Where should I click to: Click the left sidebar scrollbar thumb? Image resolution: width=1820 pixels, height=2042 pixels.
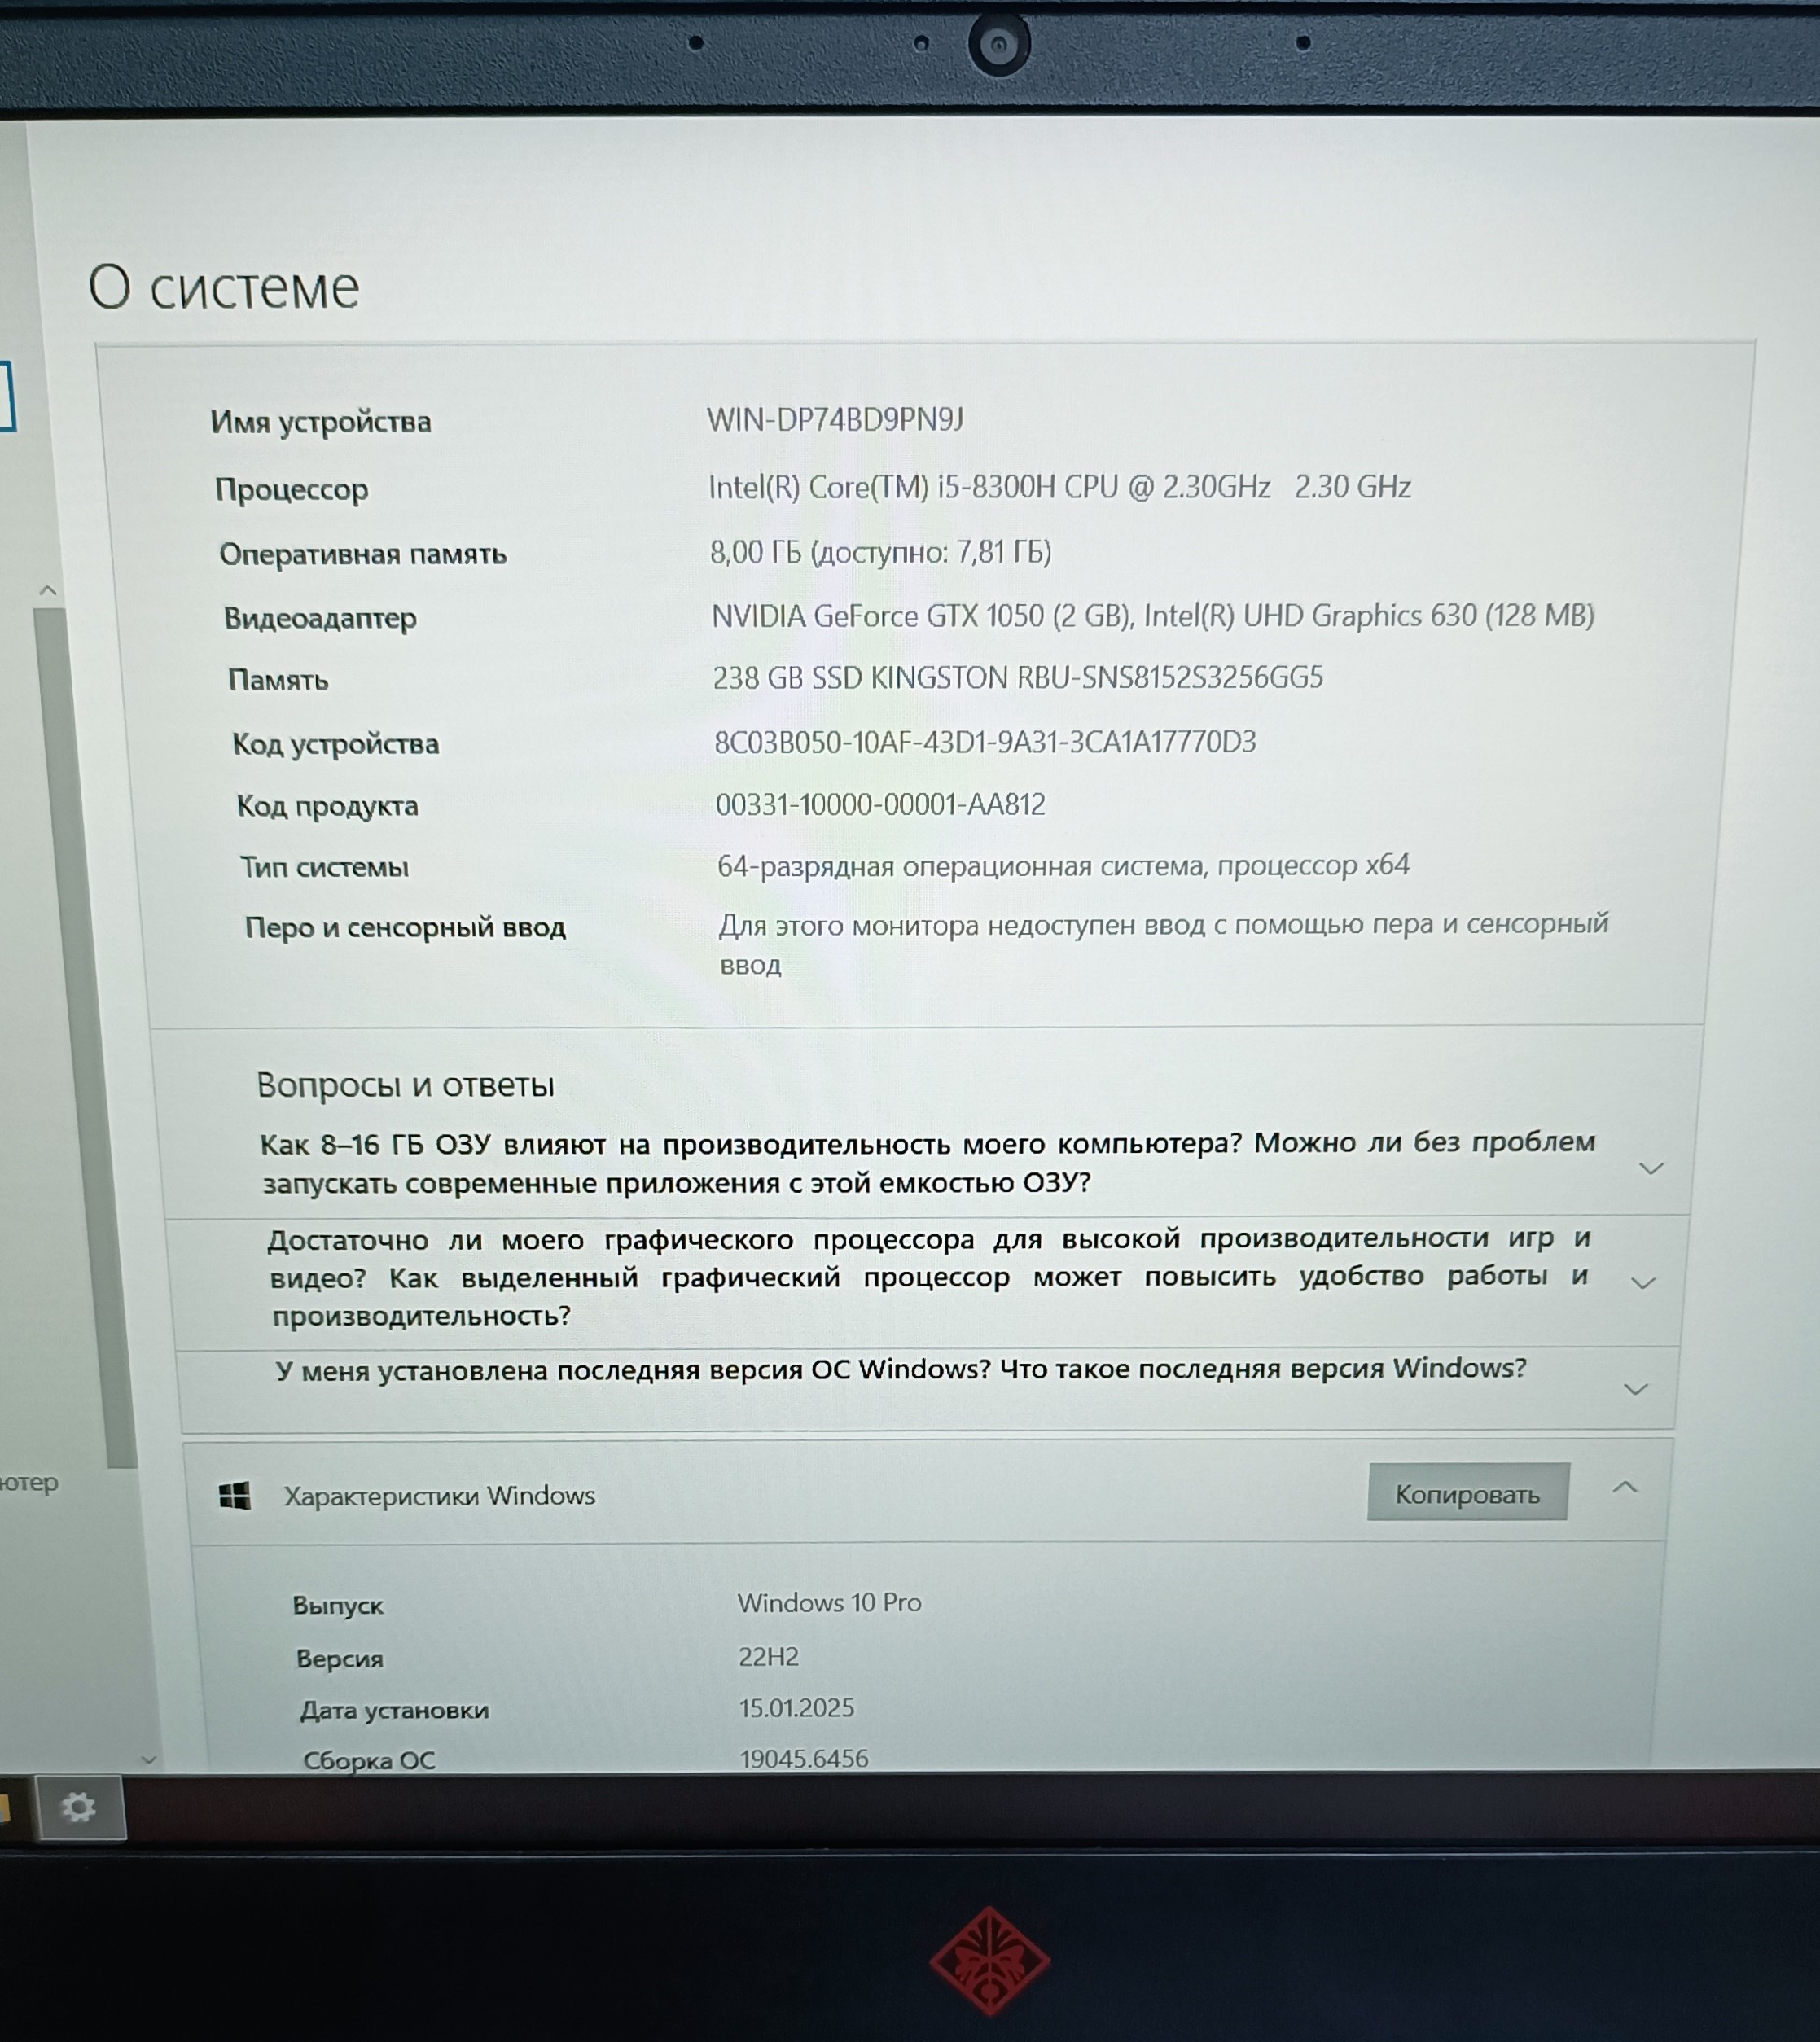(x=86, y=1037)
